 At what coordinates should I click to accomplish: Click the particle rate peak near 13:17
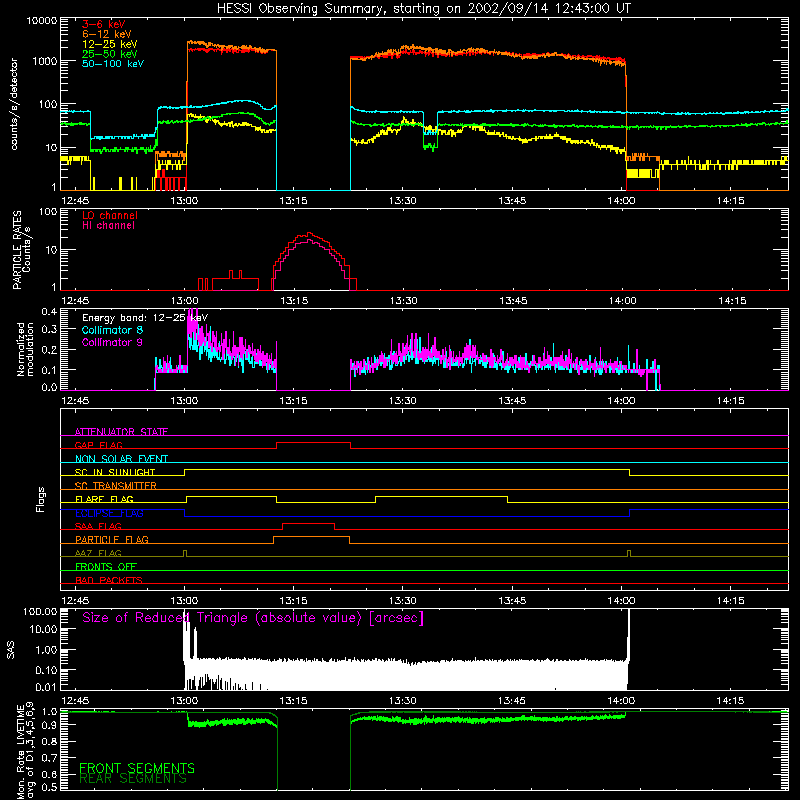[x=309, y=234]
